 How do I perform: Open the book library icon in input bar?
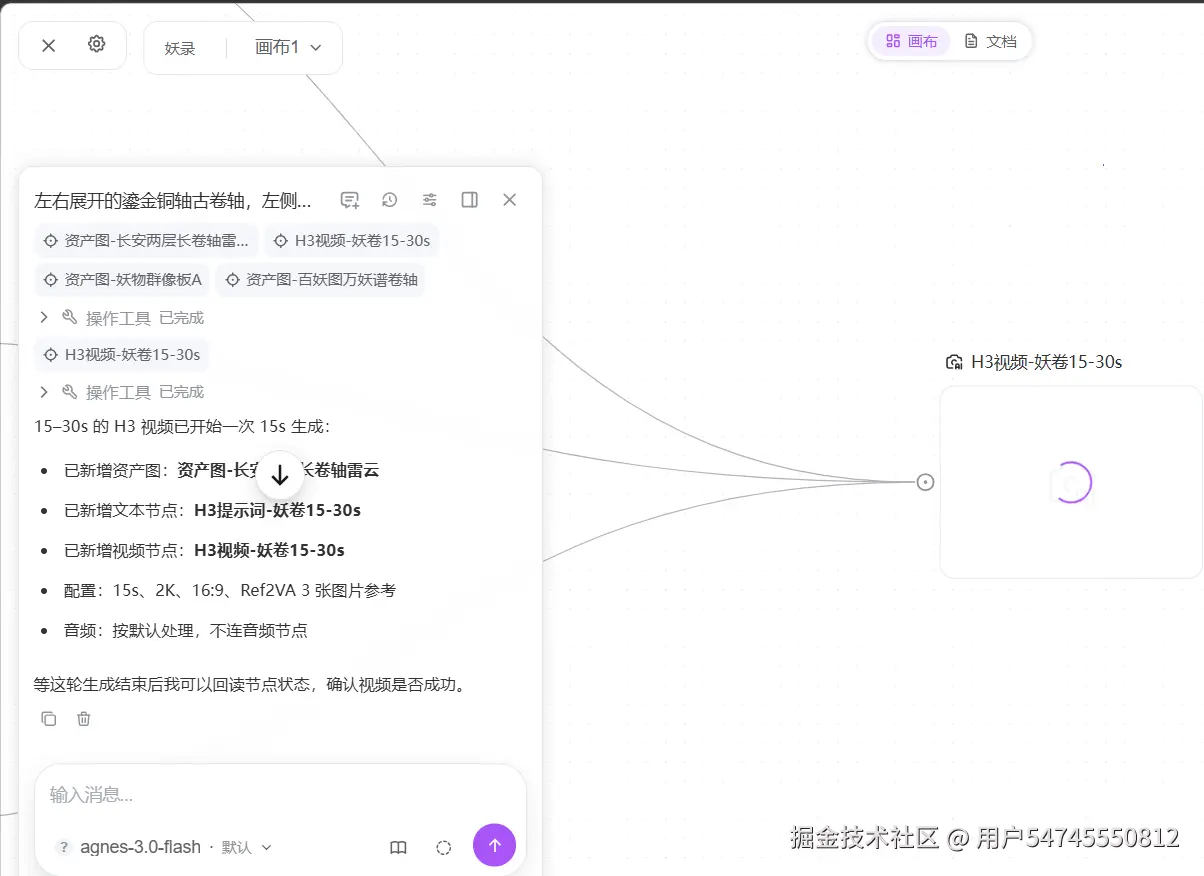pos(398,847)
